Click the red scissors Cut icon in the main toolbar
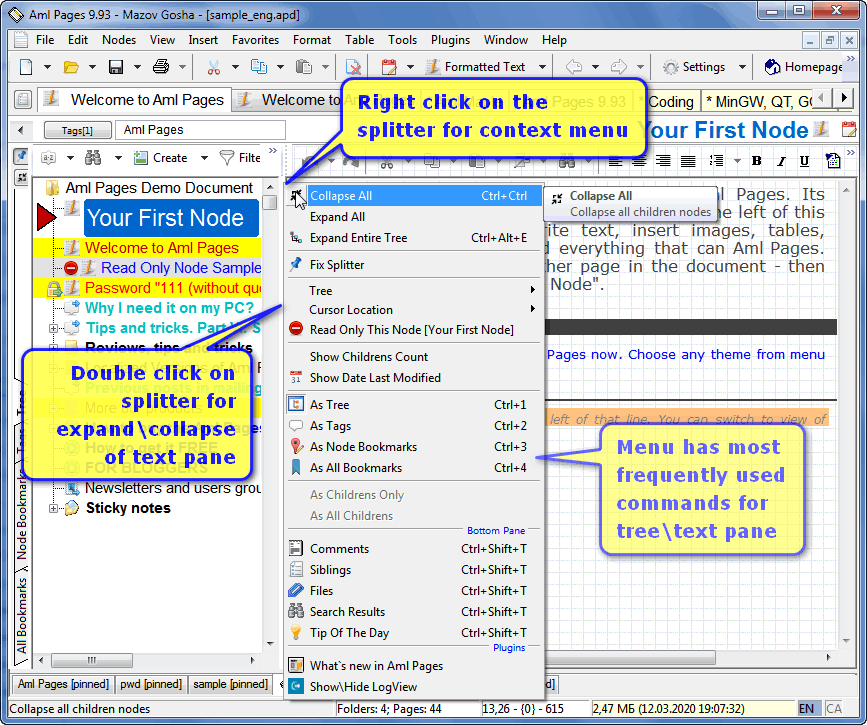Viewport: 867px width, 725px height. (x=213, y=67)
